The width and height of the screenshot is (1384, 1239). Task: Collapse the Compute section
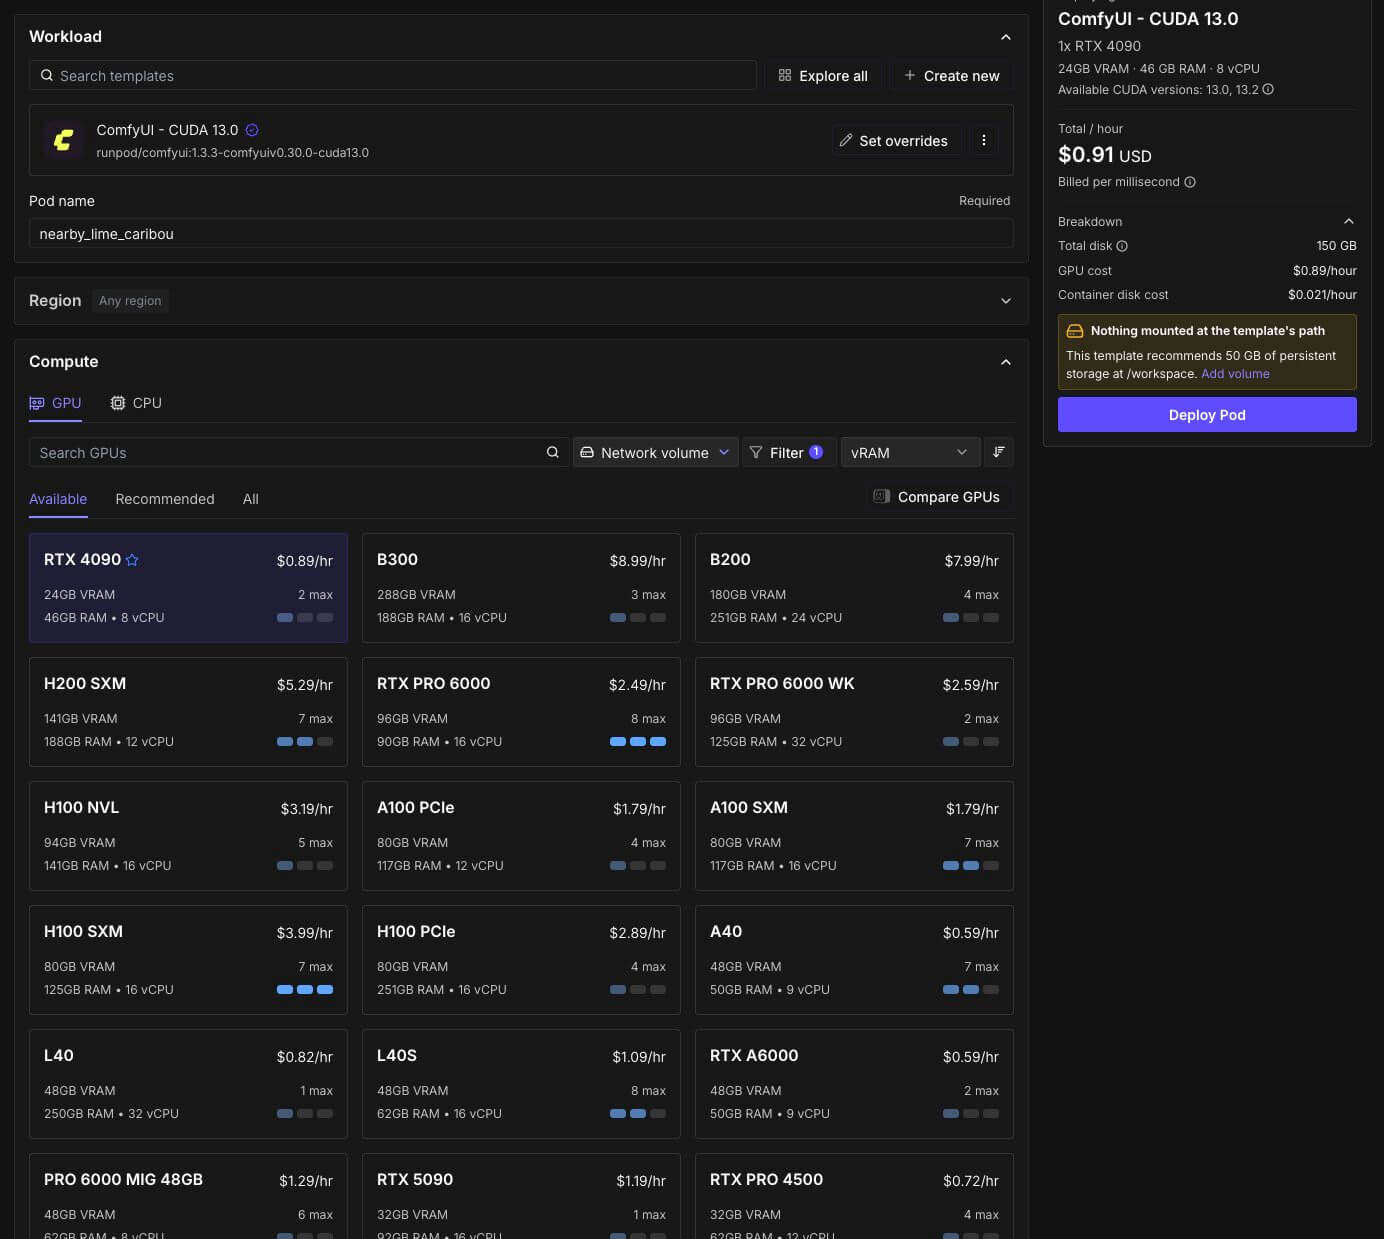click(1006, 362)
